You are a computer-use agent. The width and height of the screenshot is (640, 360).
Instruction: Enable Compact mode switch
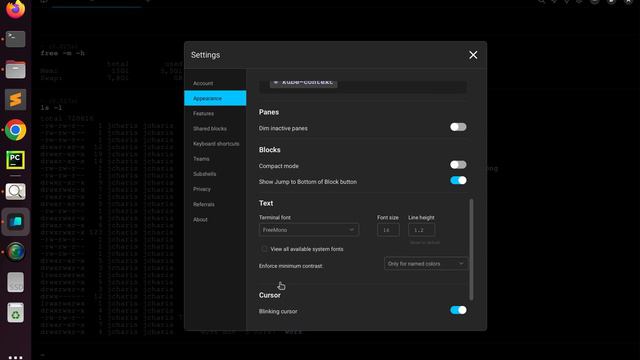coord(458,164)
